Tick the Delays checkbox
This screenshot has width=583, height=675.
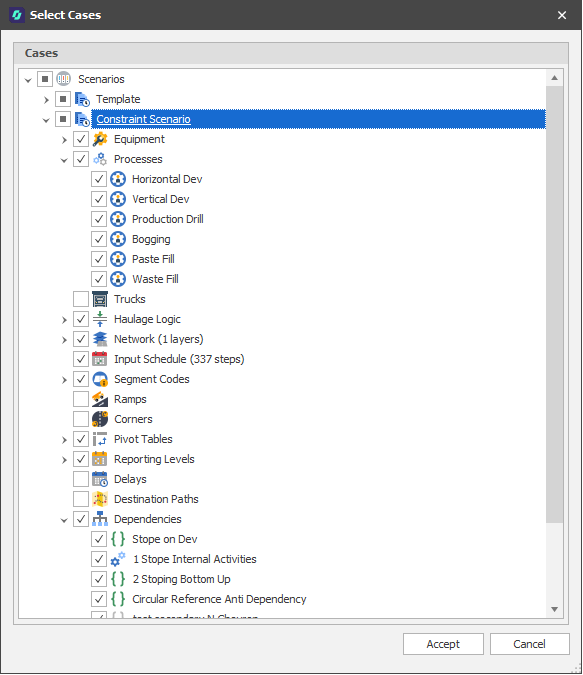[81, 479]
